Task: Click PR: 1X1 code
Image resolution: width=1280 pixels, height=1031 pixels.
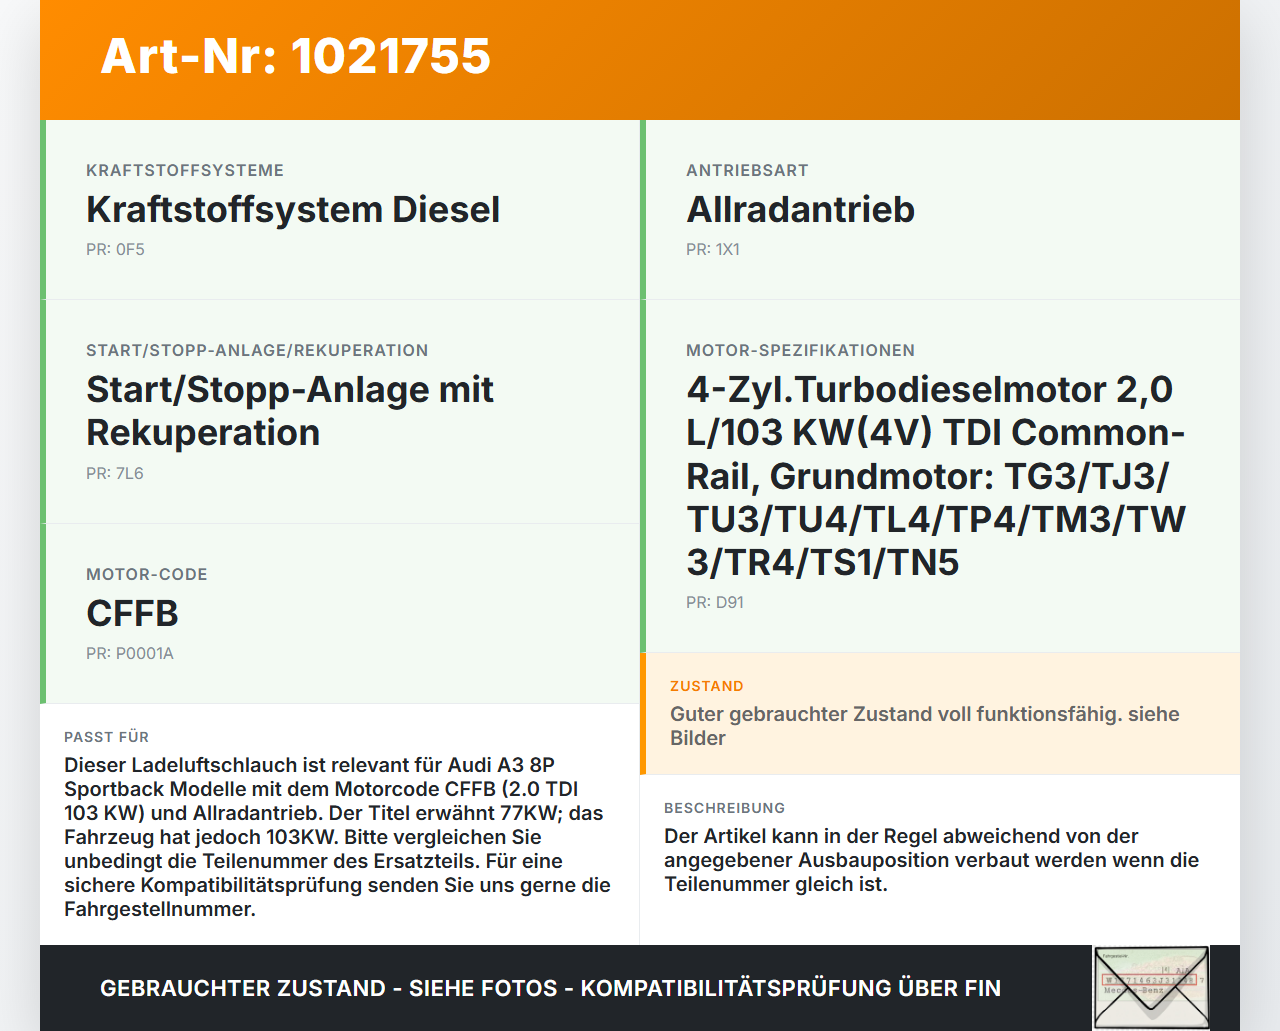Action: tap(713, 249)
